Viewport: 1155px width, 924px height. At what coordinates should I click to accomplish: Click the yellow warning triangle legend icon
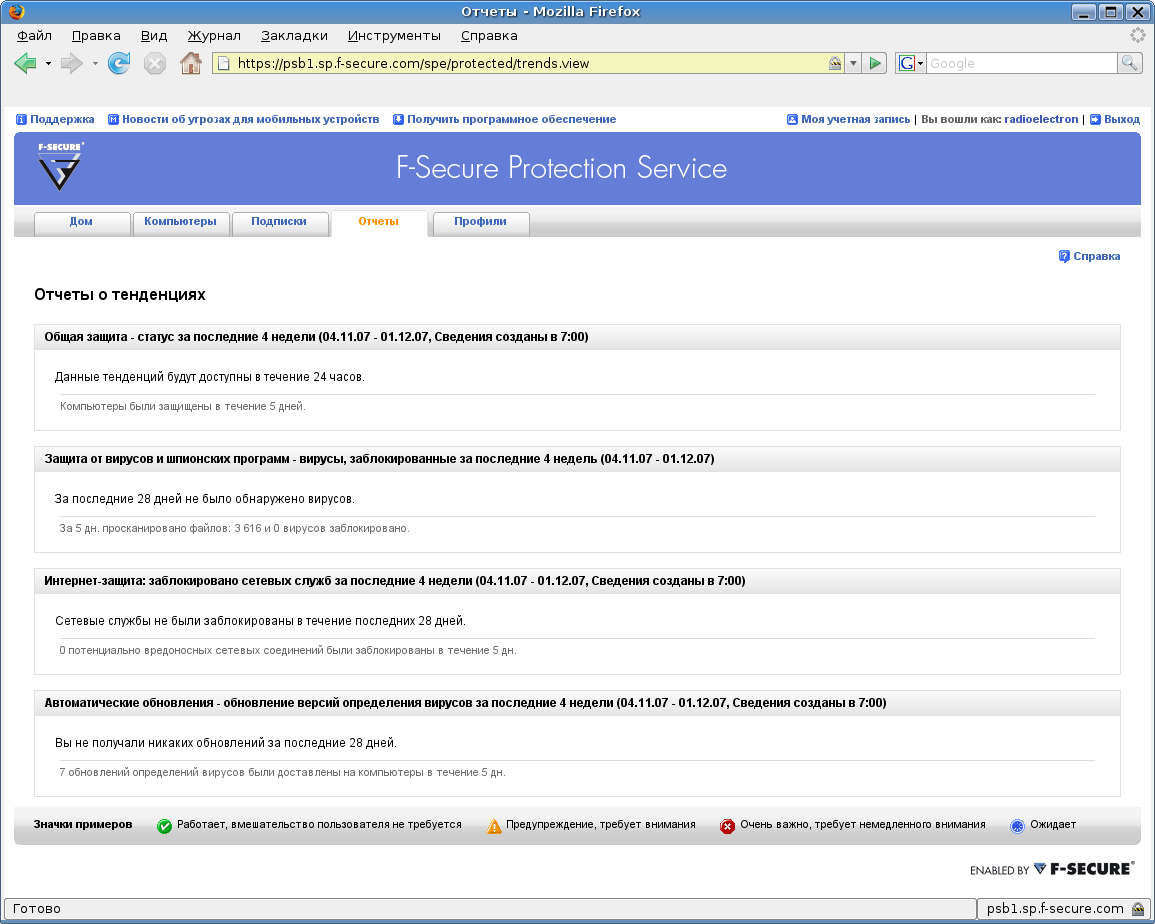(x=494, y=826)
